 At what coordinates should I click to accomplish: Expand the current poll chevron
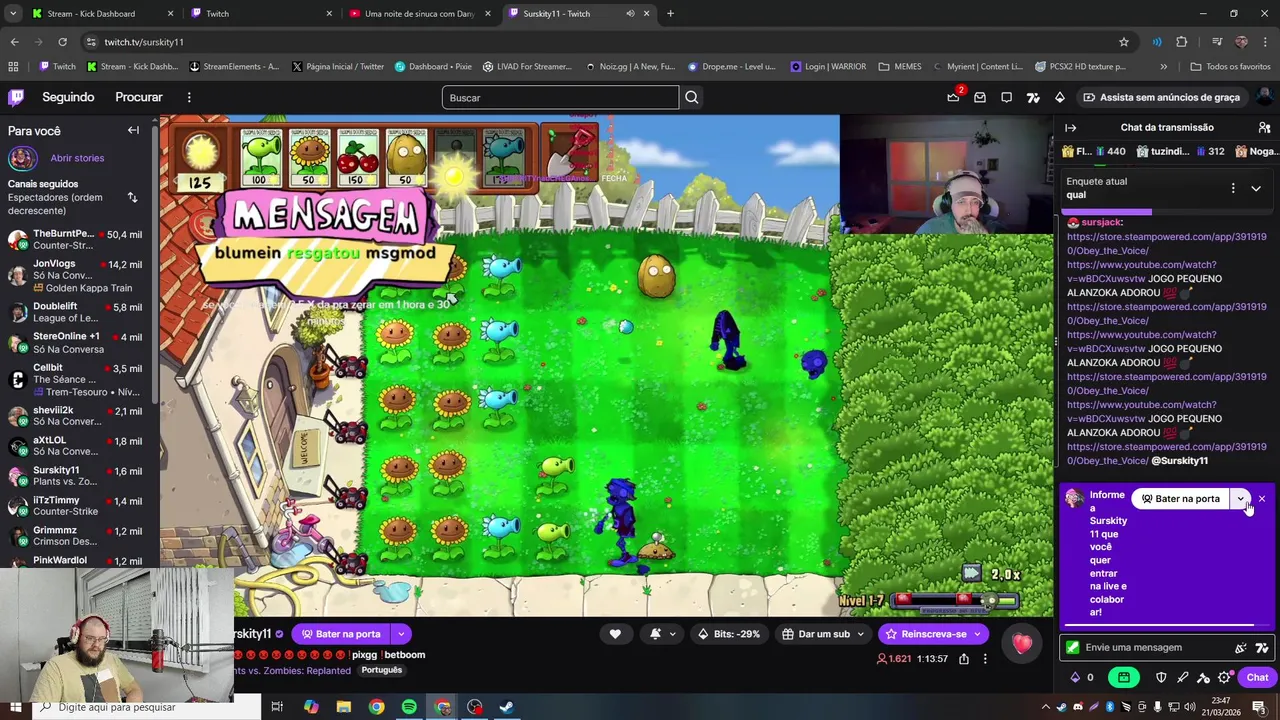coord(1256,188)
